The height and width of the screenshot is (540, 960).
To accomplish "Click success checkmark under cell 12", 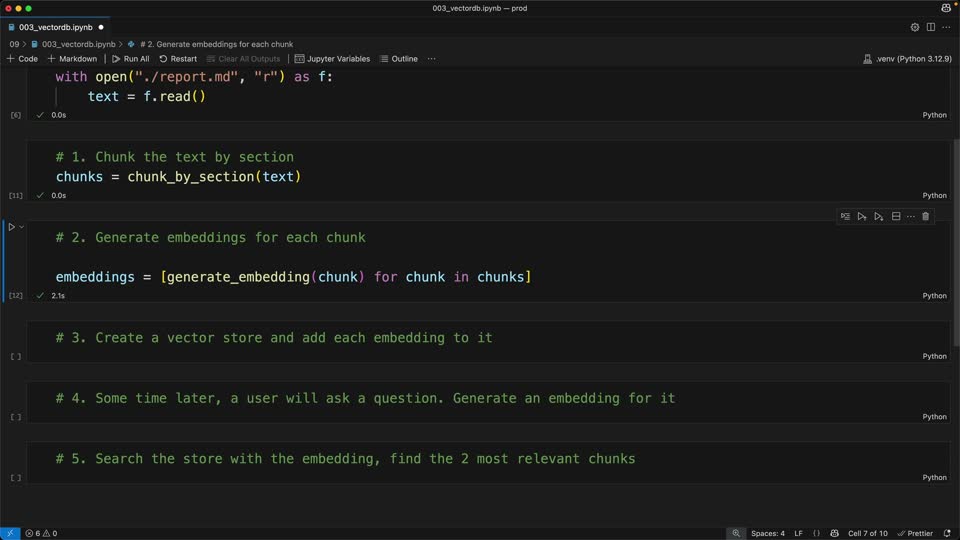I will click(x=40, y=296).
